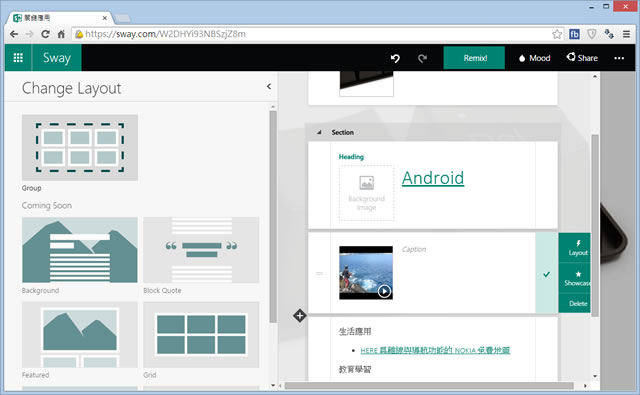This screenshot has height=395, width=640.
Task: Select the Group layout thumbnail
Action: 80,148
